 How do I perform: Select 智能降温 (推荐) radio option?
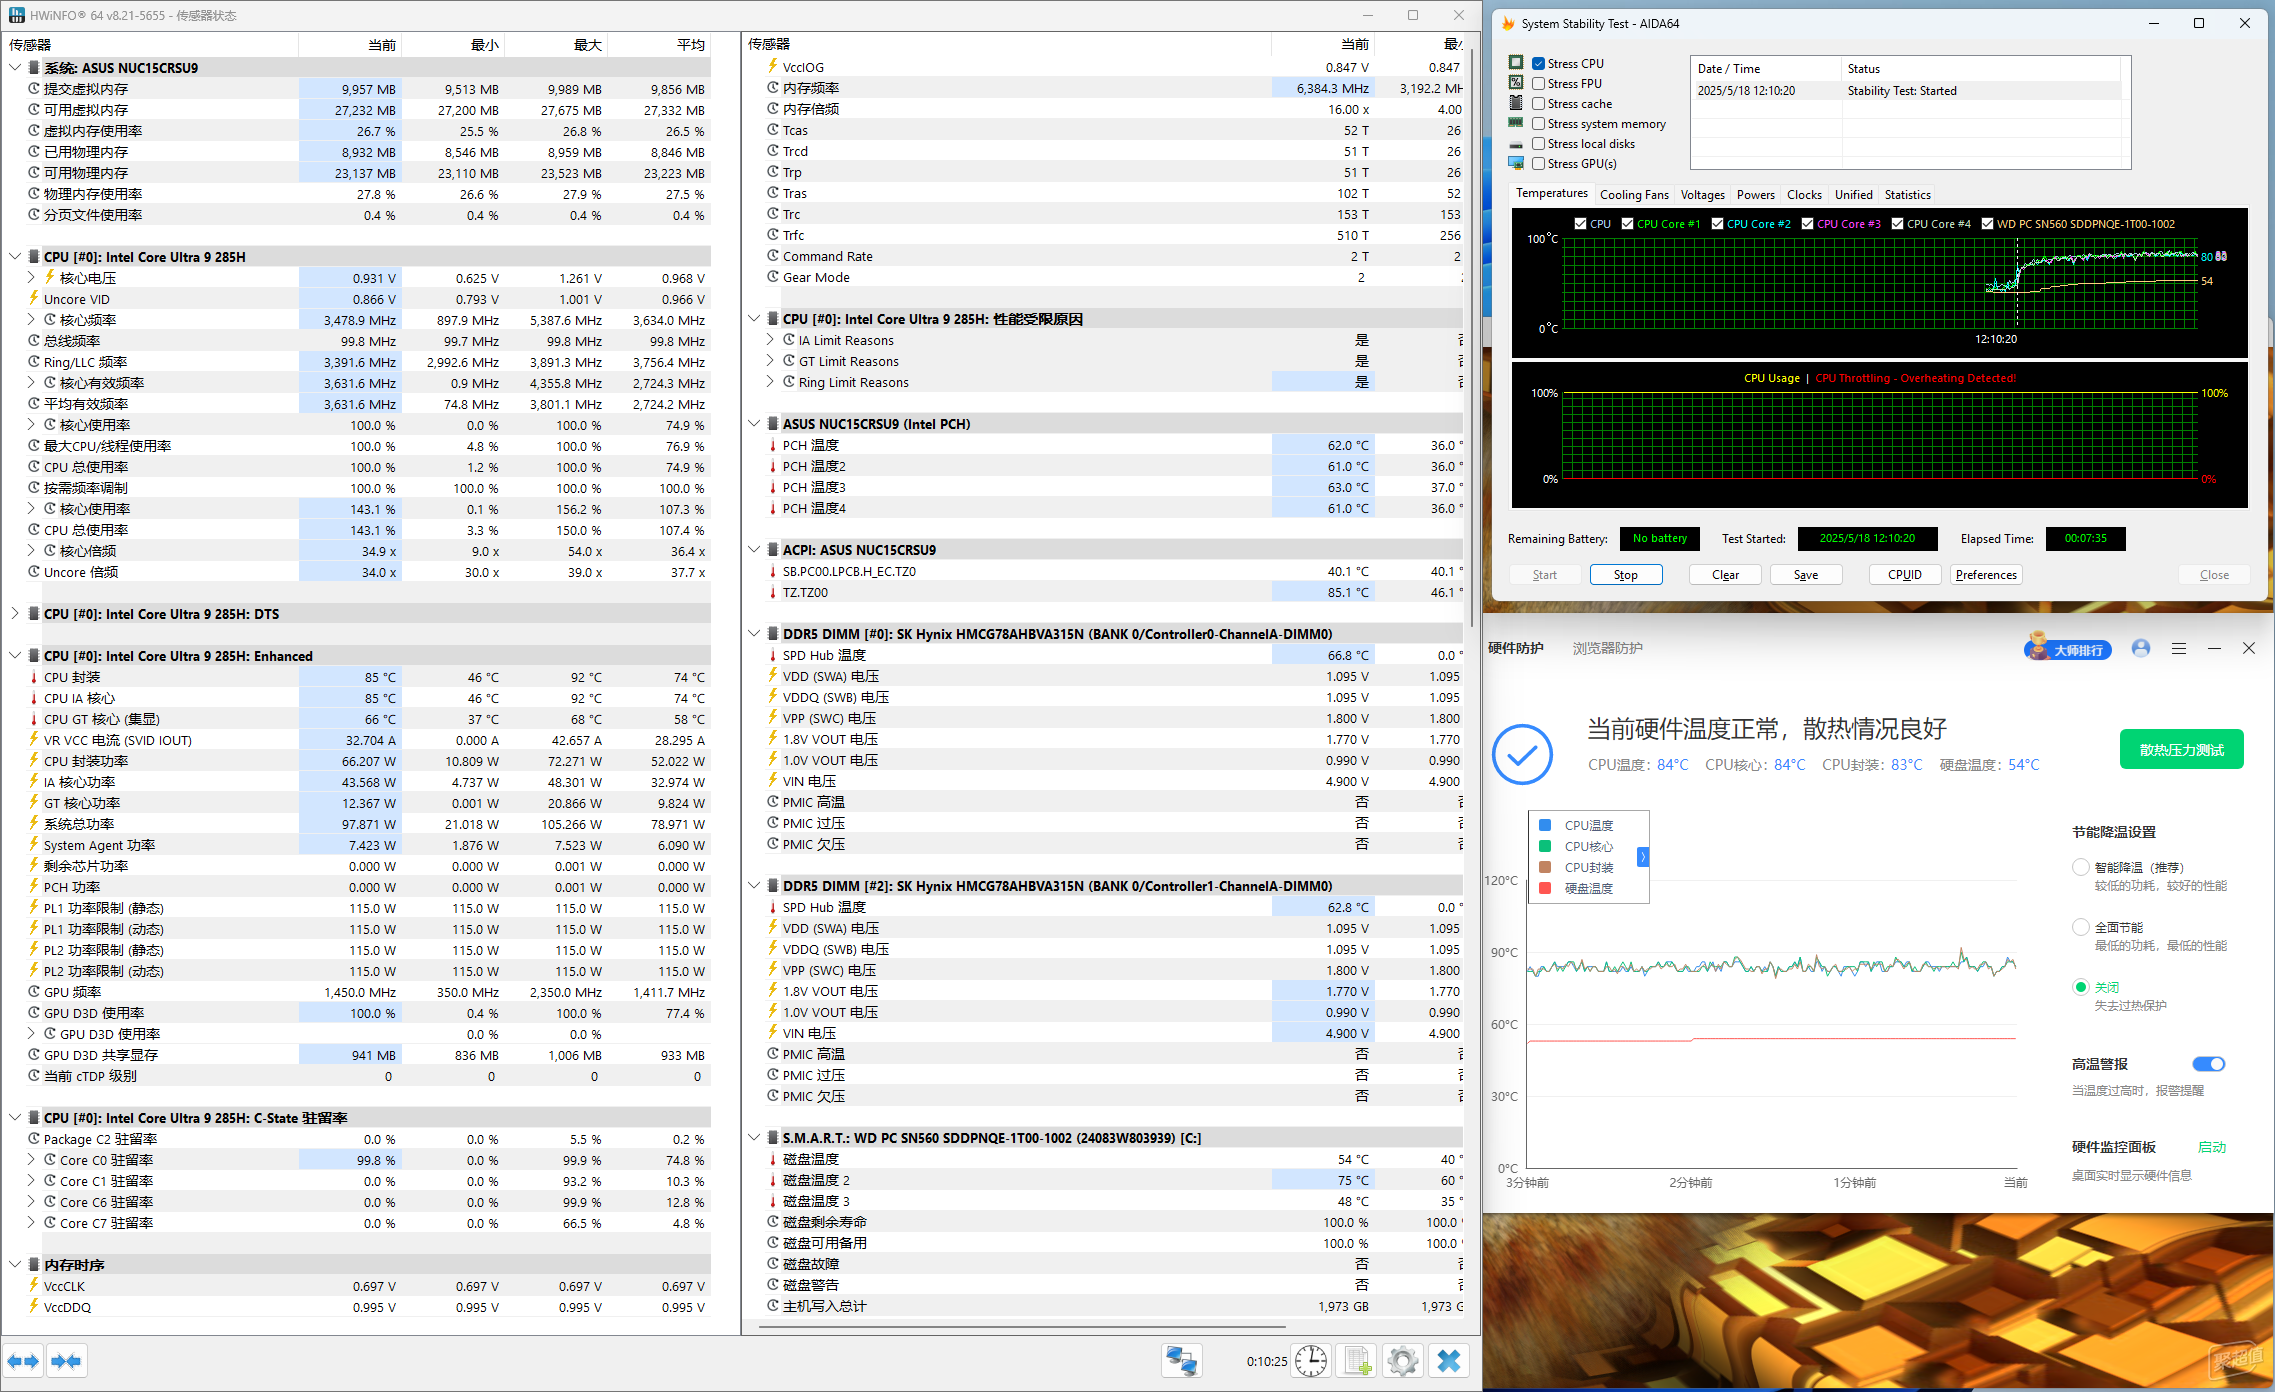(2081, 867)
